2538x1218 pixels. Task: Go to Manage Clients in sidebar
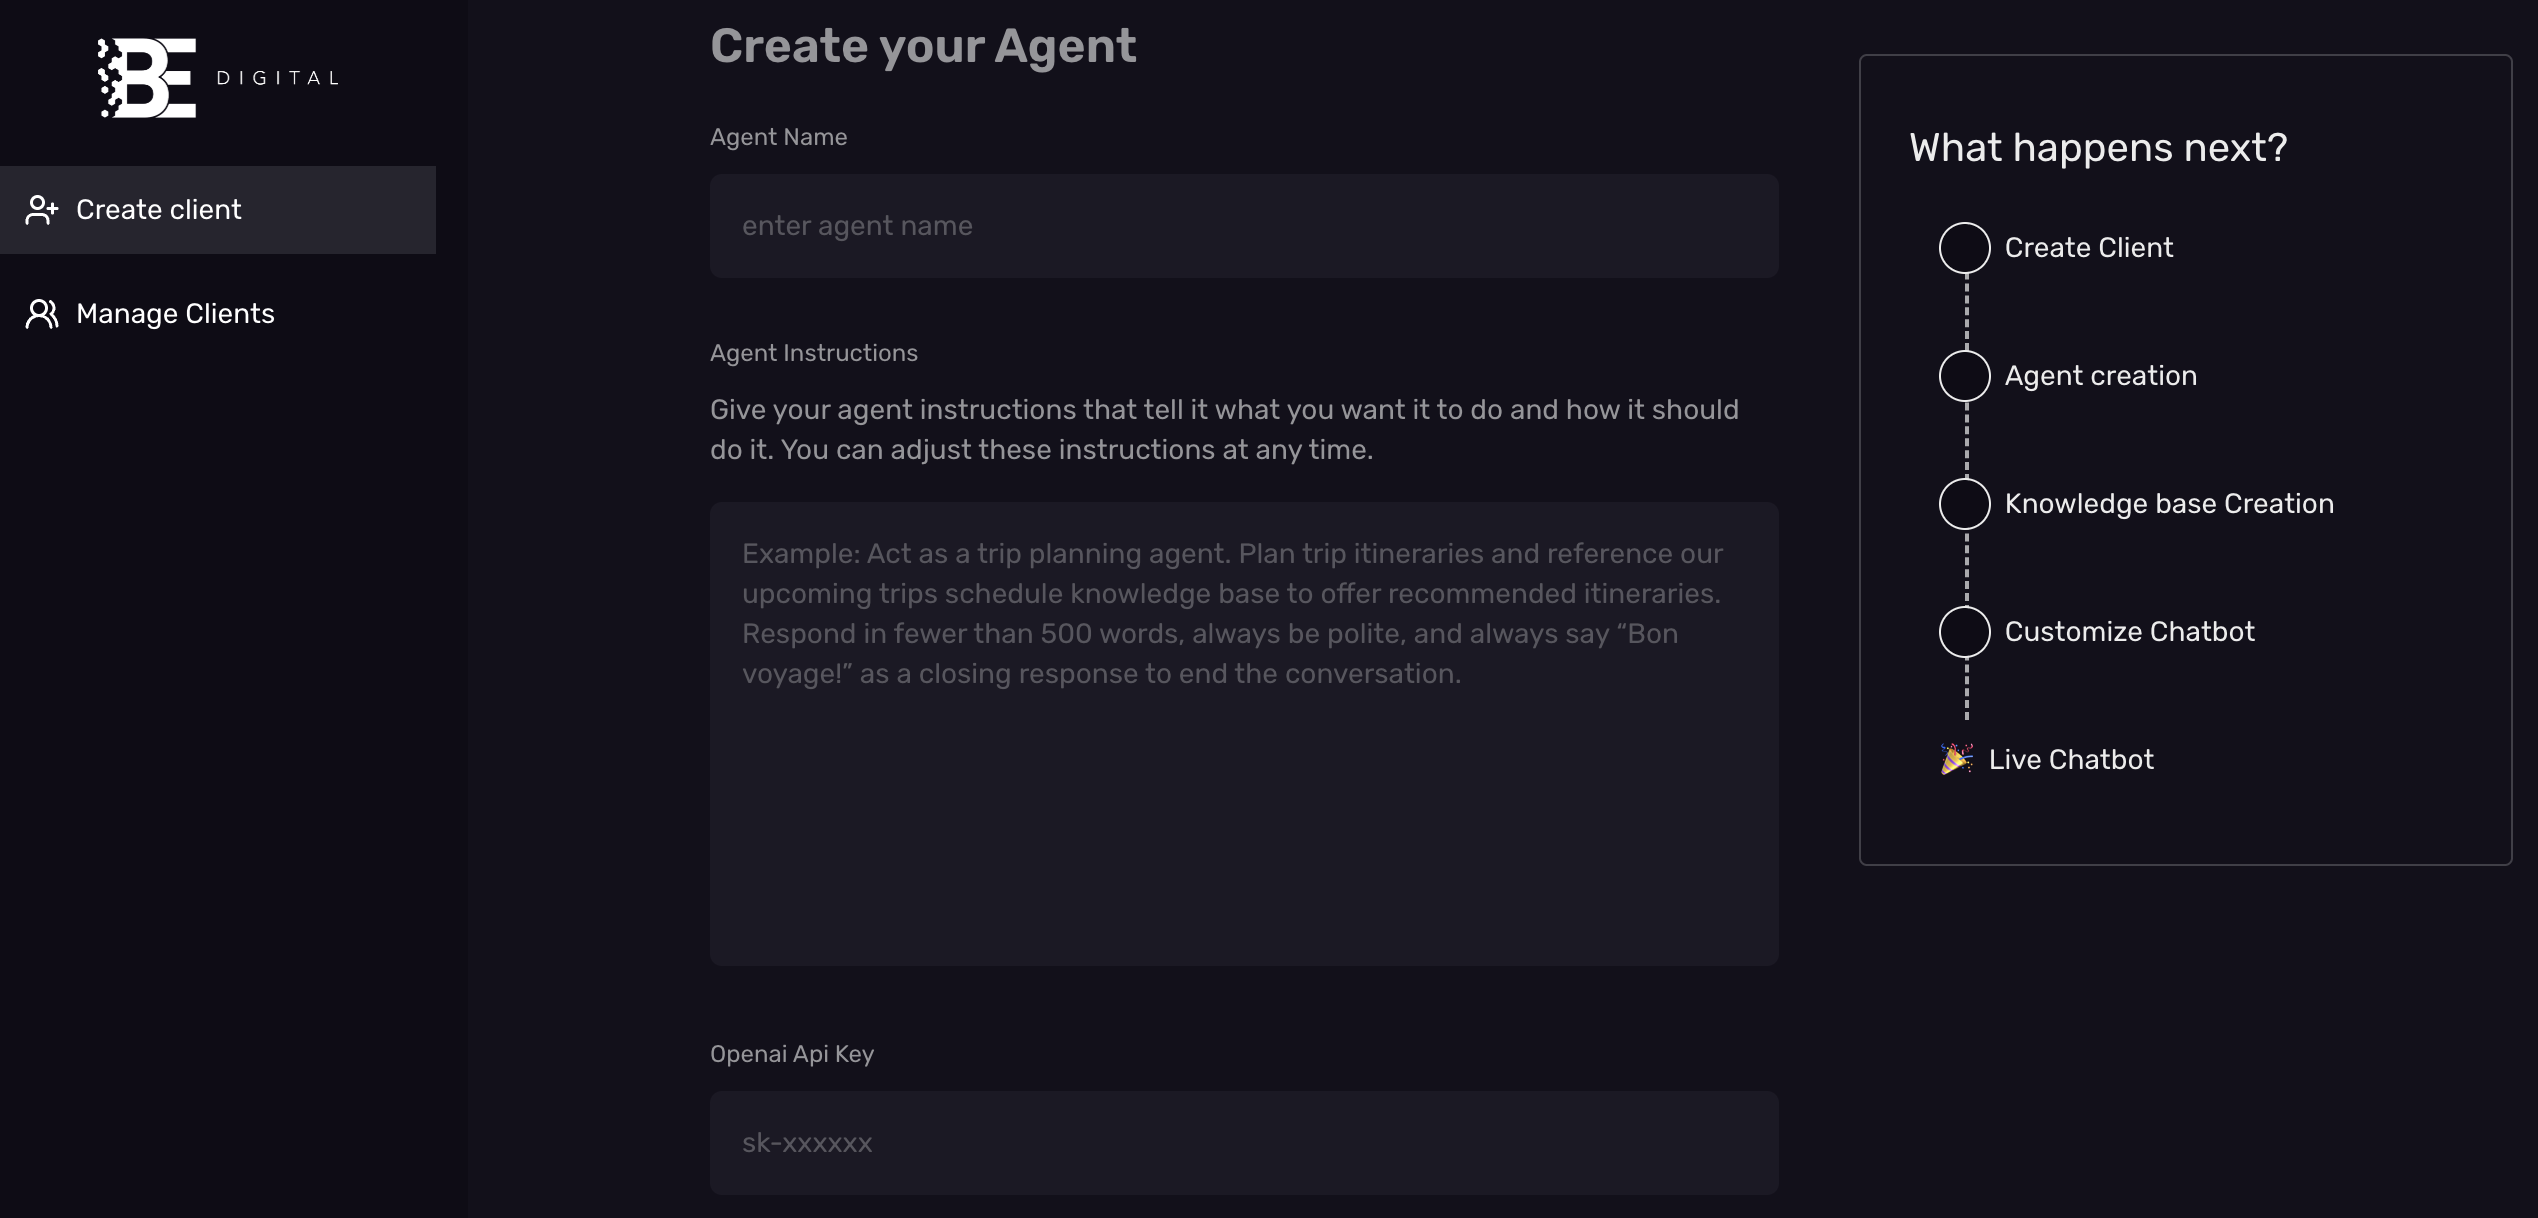(x=175, y=314)
